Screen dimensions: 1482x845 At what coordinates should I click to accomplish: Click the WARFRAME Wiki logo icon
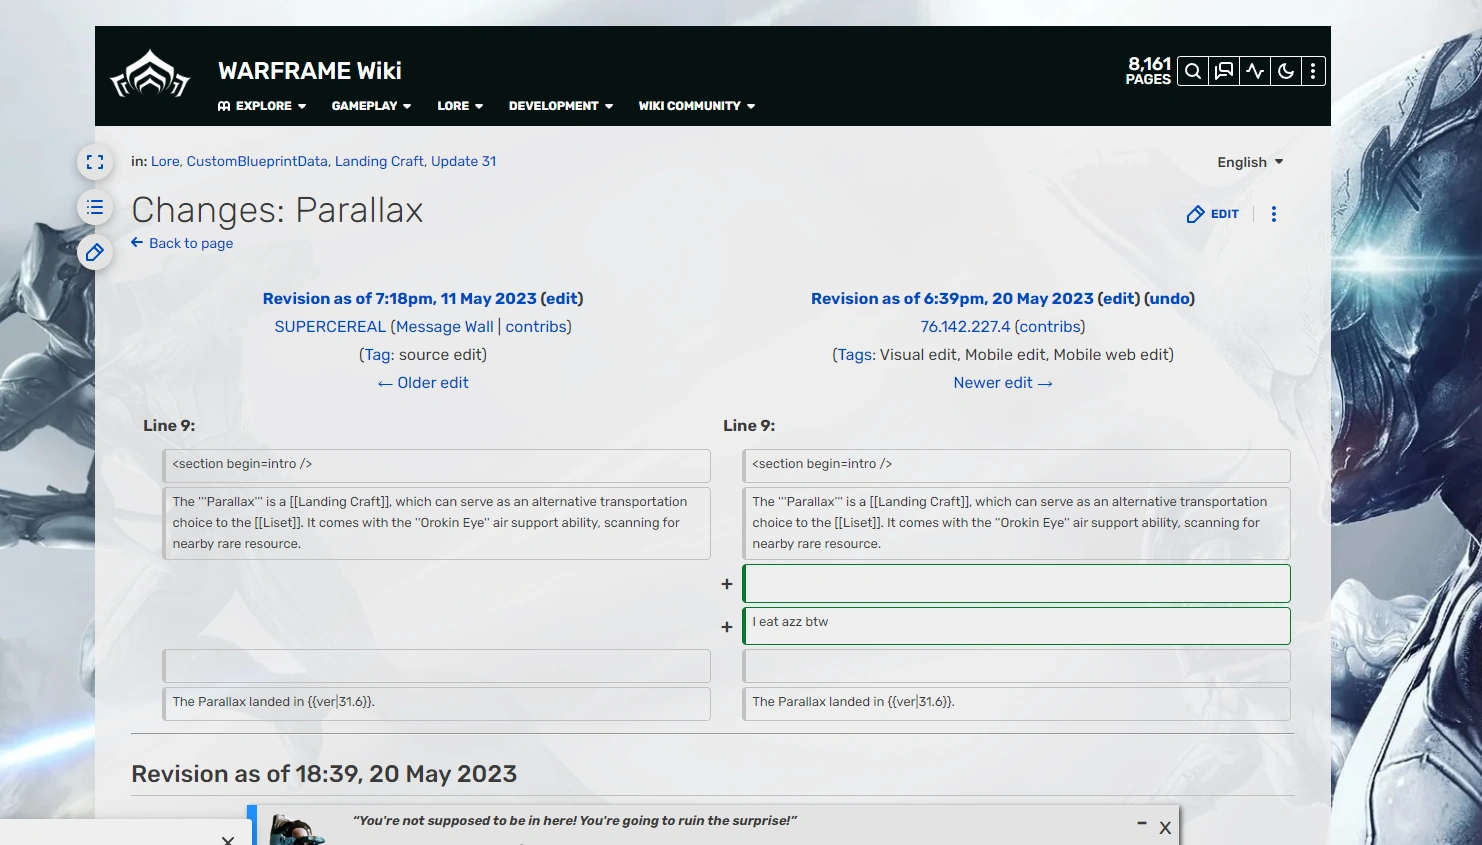coord(150,75)
